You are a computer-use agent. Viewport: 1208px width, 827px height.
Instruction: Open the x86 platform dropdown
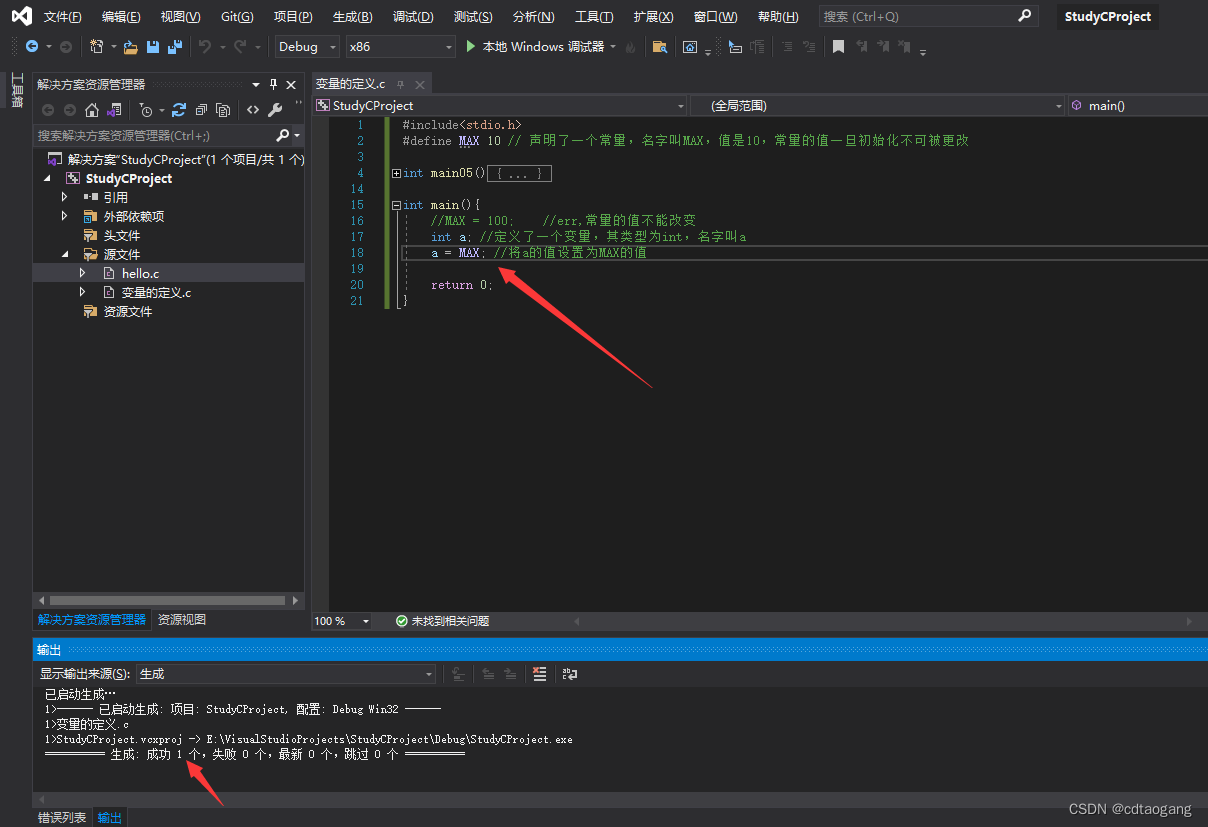[x=400, y=47]
